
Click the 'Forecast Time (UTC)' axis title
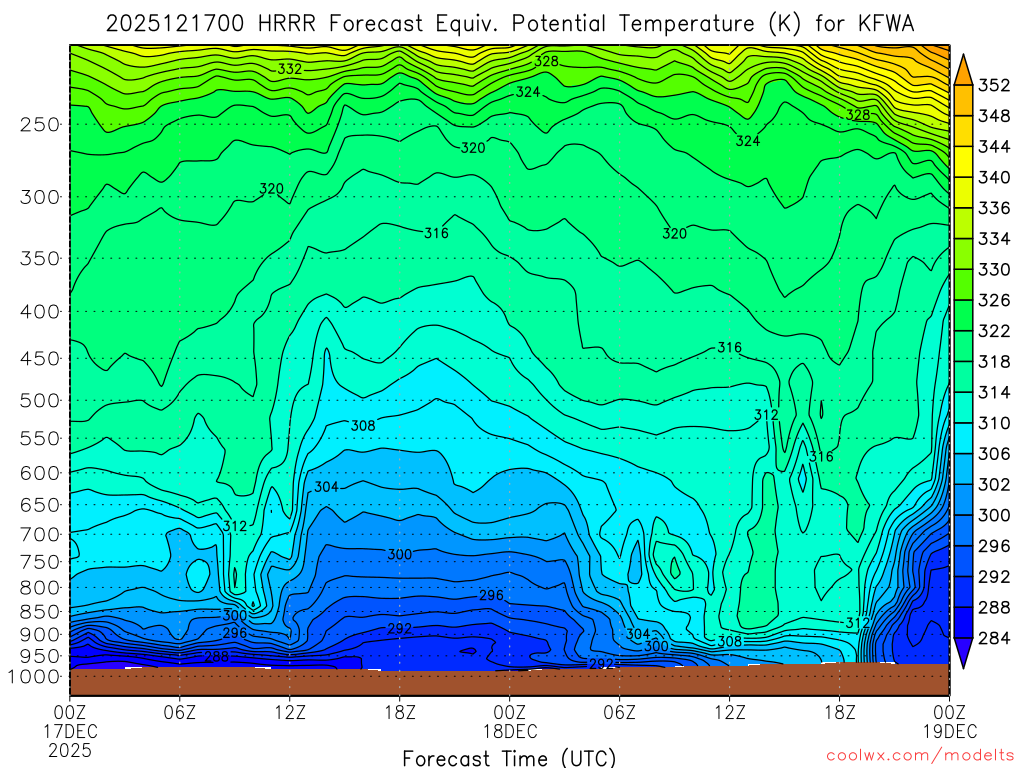[x=509, y=758]
